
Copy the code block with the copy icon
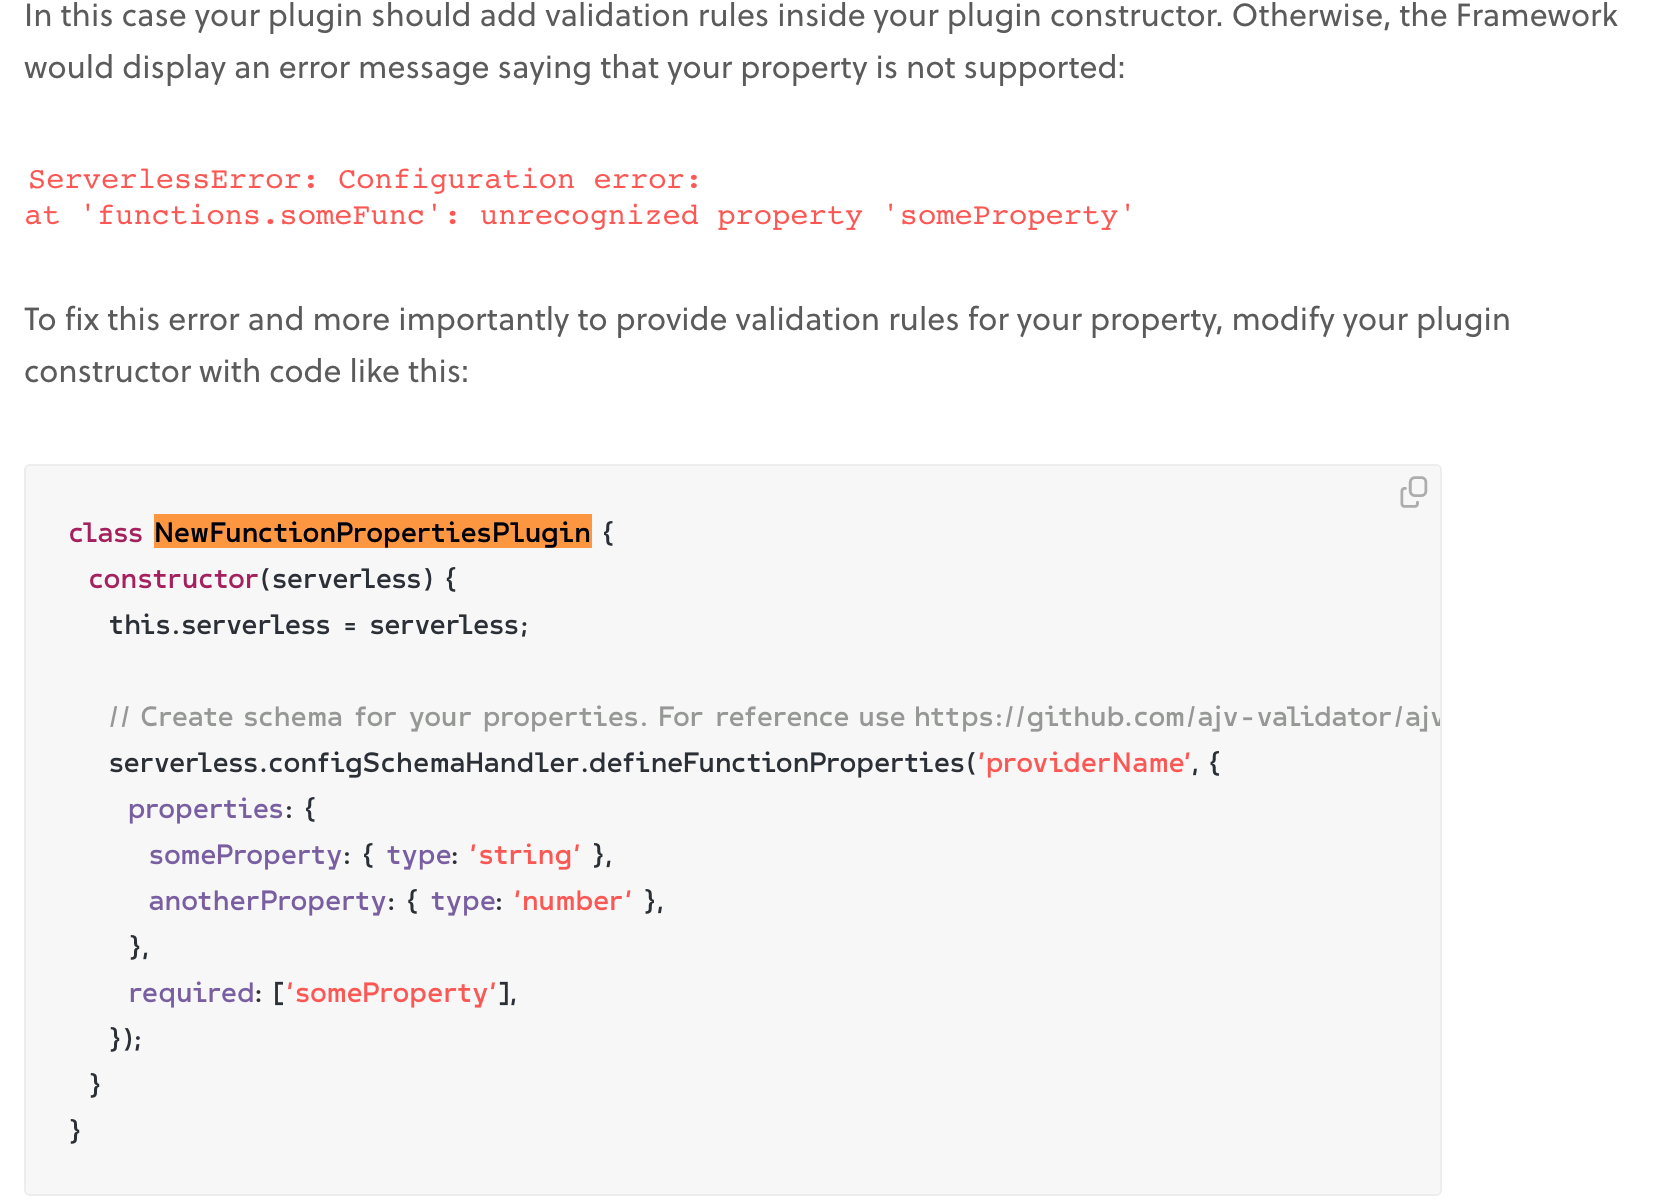[x=1413, y=492]
